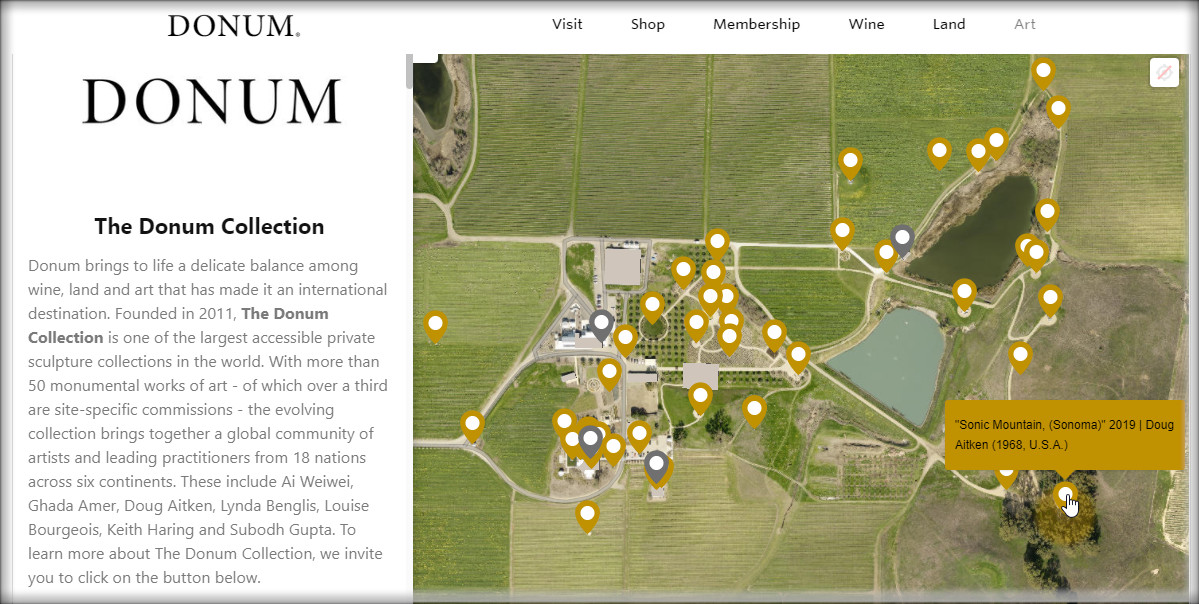Click the leftmost gold pin on the map
The height and width of the screenshot is (604, 1199).
point(435,324)
